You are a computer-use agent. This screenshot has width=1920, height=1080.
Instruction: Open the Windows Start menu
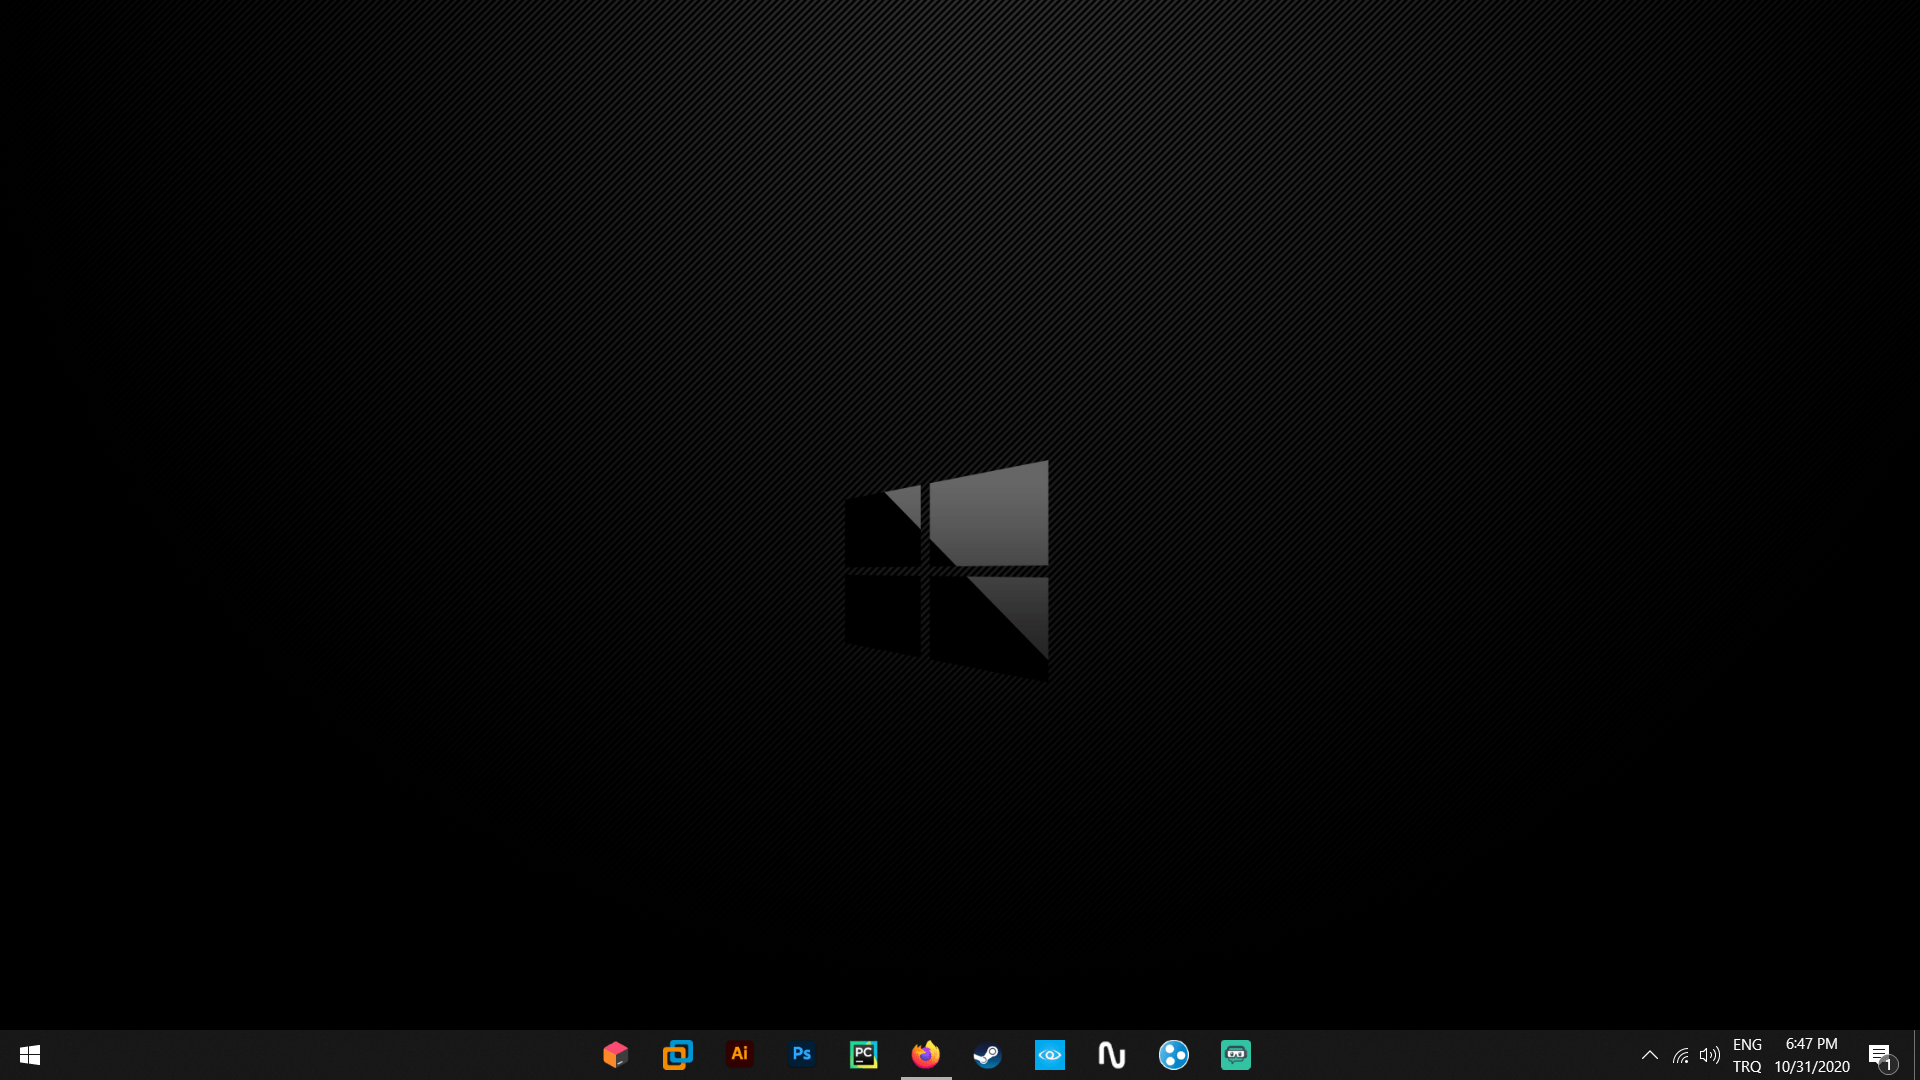click(30, 1055)
